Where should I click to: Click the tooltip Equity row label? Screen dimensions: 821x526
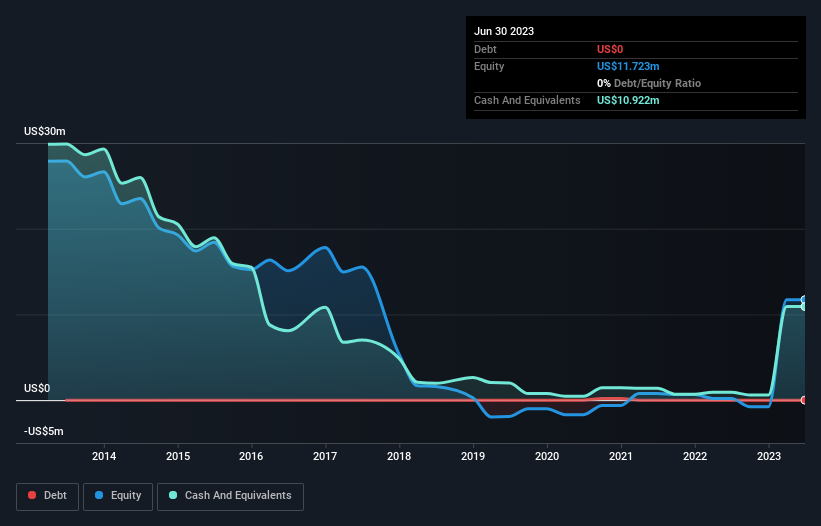[489, 66]
